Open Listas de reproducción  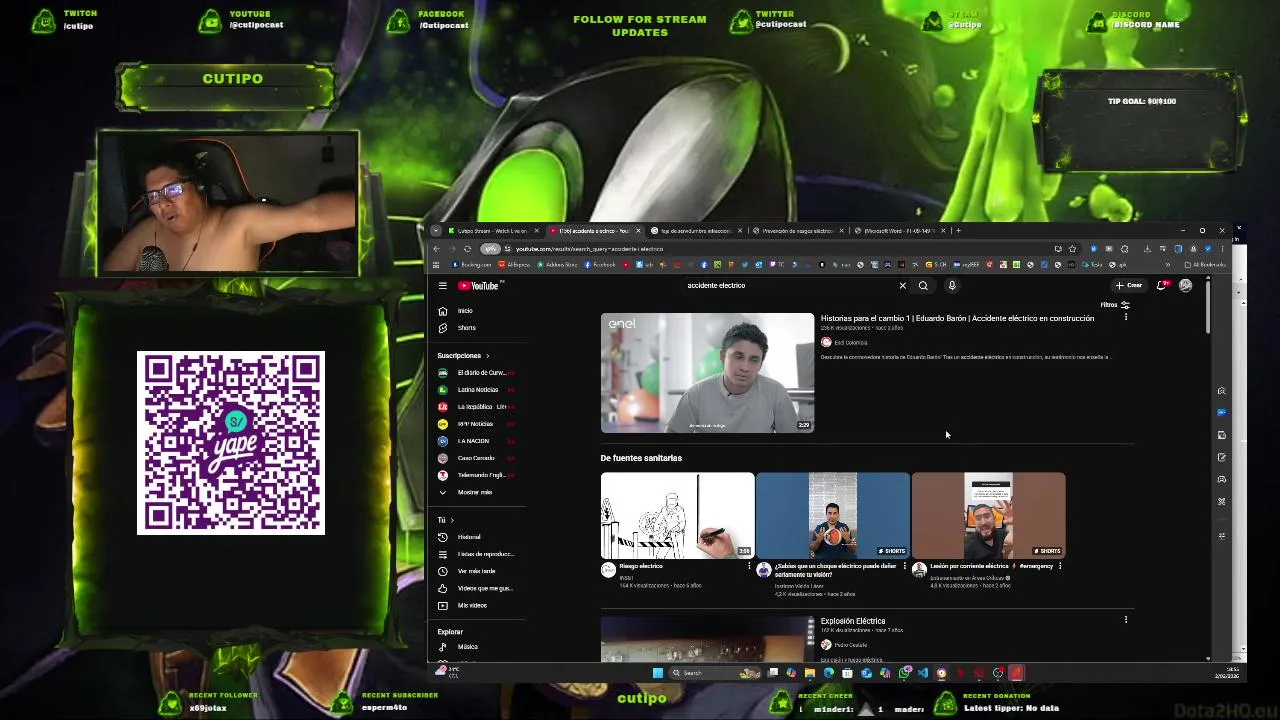477,554
